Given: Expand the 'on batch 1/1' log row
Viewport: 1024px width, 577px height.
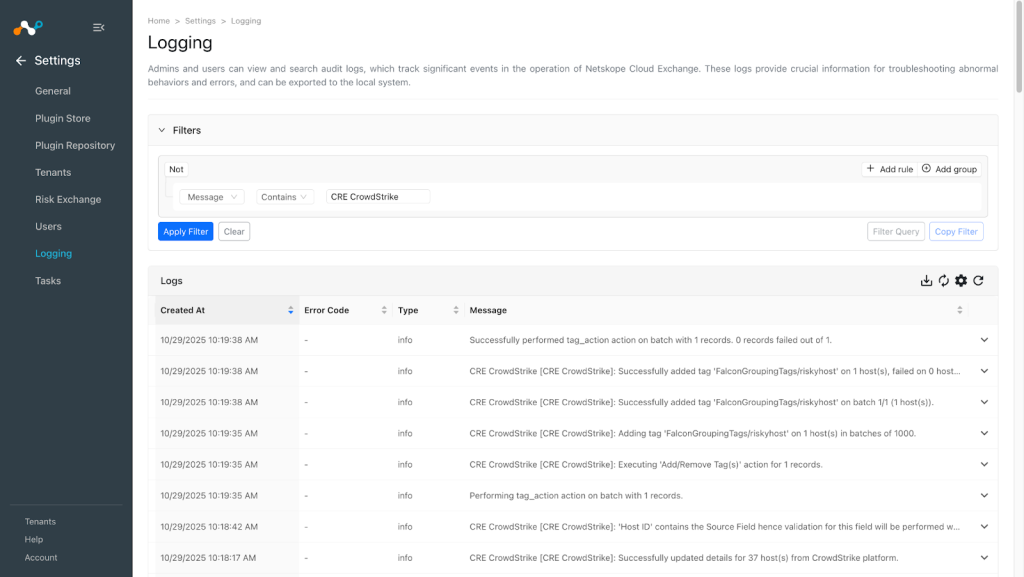Looking at the screenshot, I should click(x=984, y=402).
